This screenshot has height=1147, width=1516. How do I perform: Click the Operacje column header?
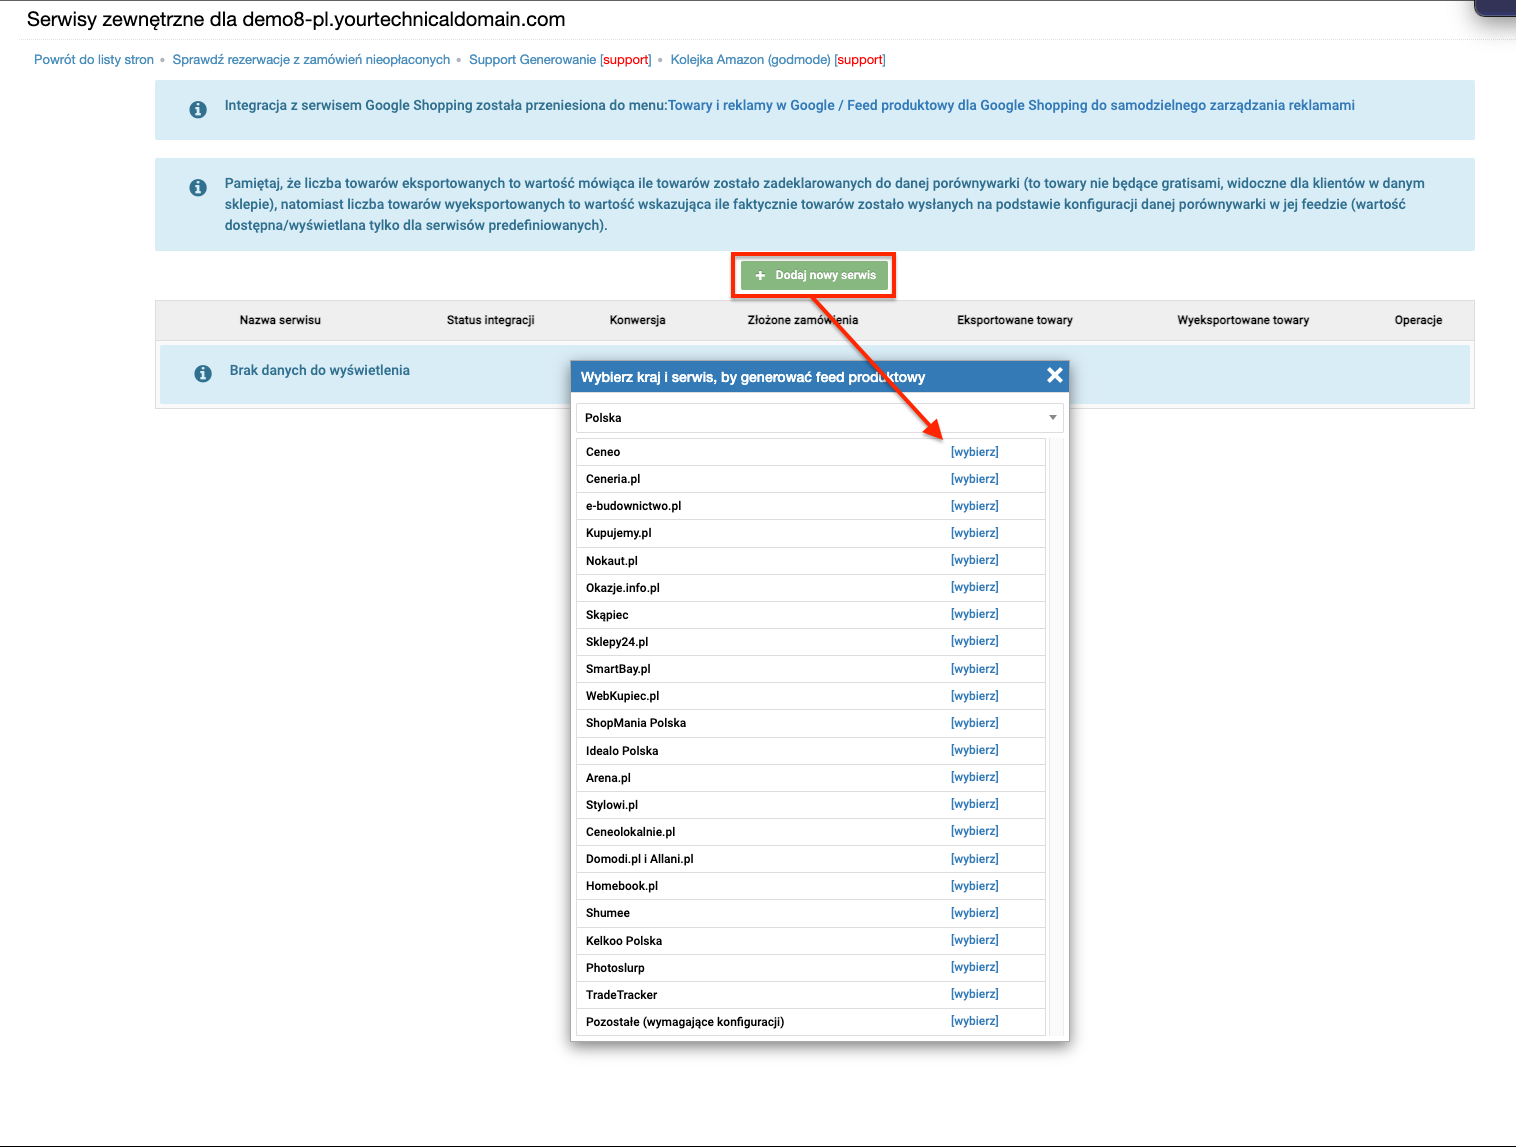coord(1418,320)
